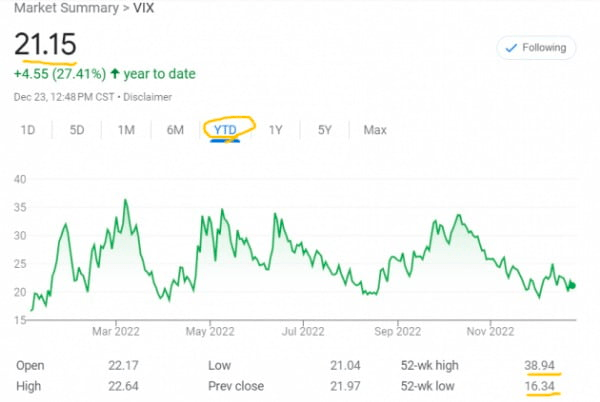Toggle the Following button
The height and width of the screenshot is (402, 600).
[536, 47]
